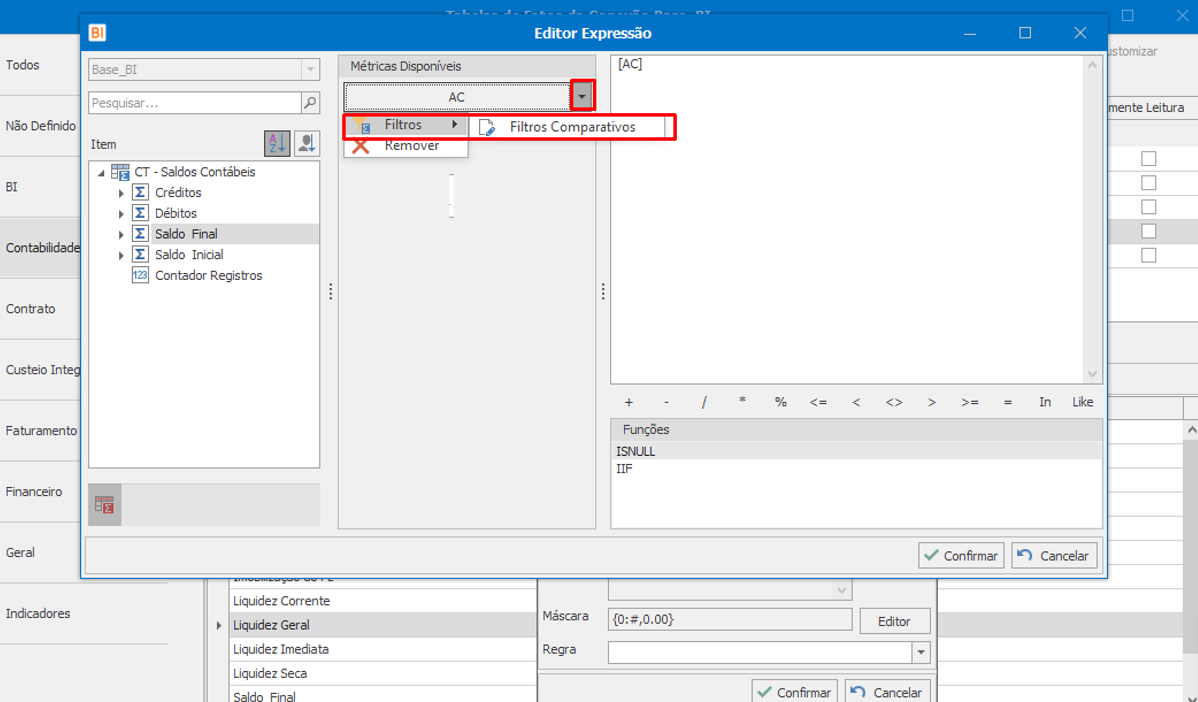This screenshot has width=1198, height=702.
Task: Click the document-pencil icon of Filtros Comparativos
Action: [487, 127]
